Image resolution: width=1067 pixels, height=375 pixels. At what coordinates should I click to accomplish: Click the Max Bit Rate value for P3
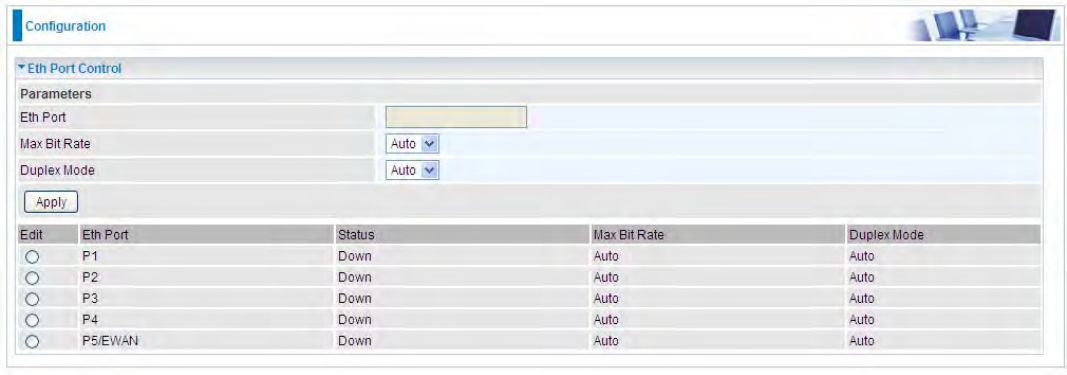pyautogui.click(x=606, y=298)
